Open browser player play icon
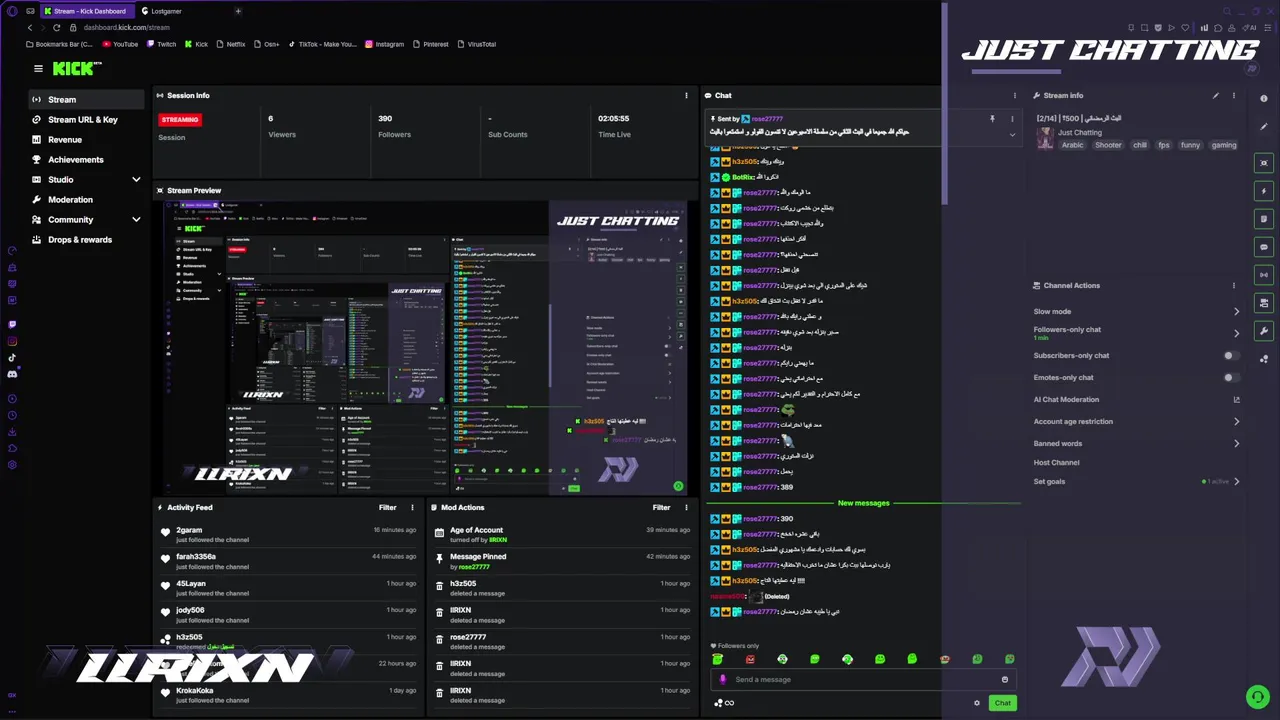The height and width of the screenshot is (720, 1280). coord(1172,27)
